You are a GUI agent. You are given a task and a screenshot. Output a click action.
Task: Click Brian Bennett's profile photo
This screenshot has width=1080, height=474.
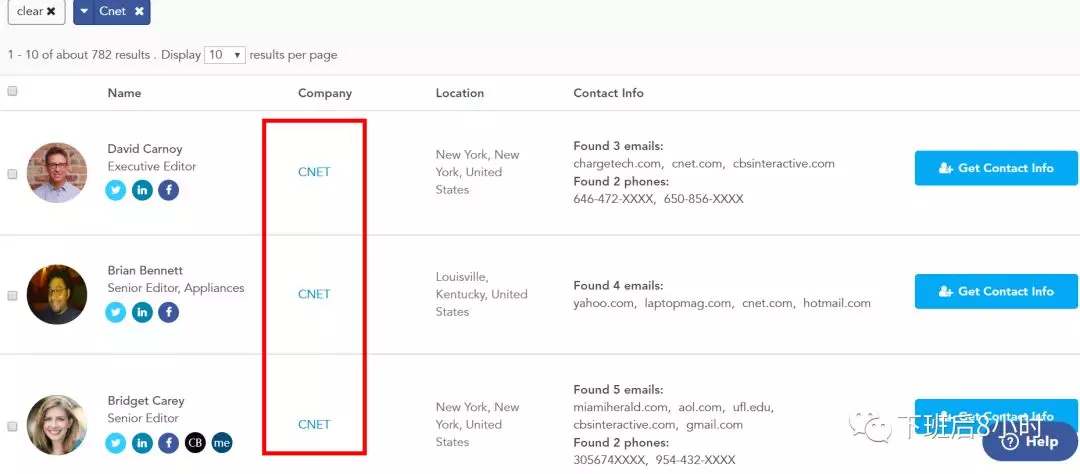[57, 294]
